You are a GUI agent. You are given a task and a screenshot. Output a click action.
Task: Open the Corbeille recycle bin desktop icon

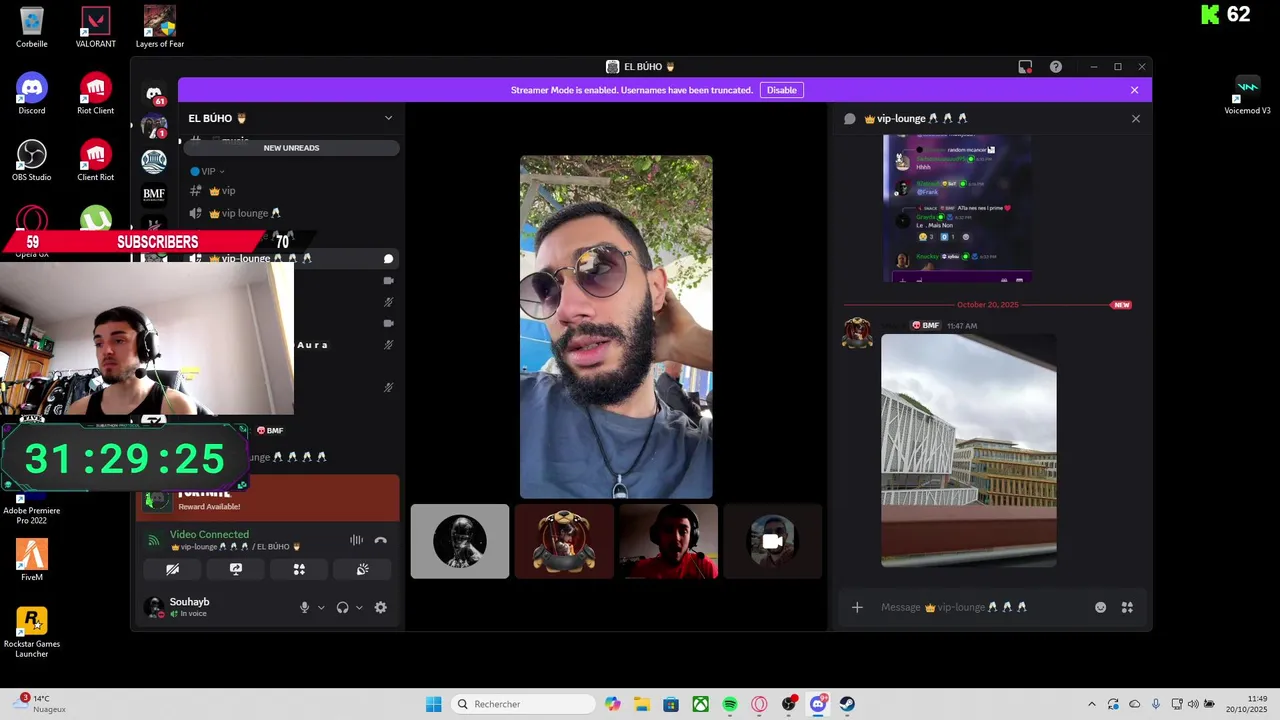click(x=32, y=27)
